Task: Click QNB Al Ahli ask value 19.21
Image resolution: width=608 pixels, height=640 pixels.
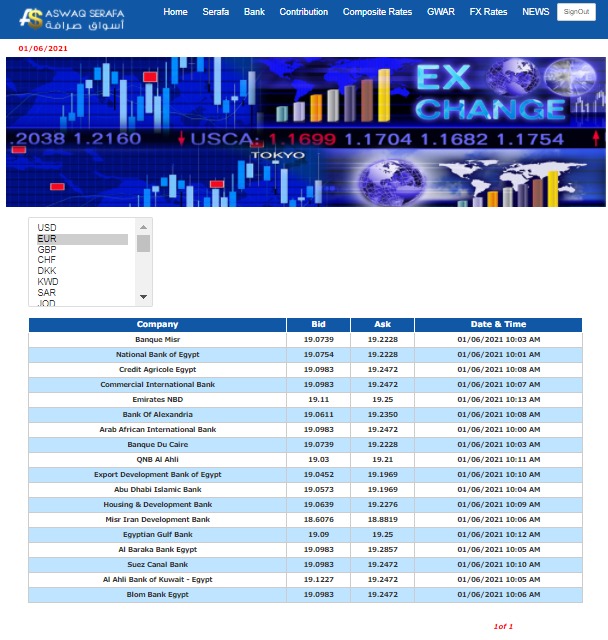Action: pos(382,460)
